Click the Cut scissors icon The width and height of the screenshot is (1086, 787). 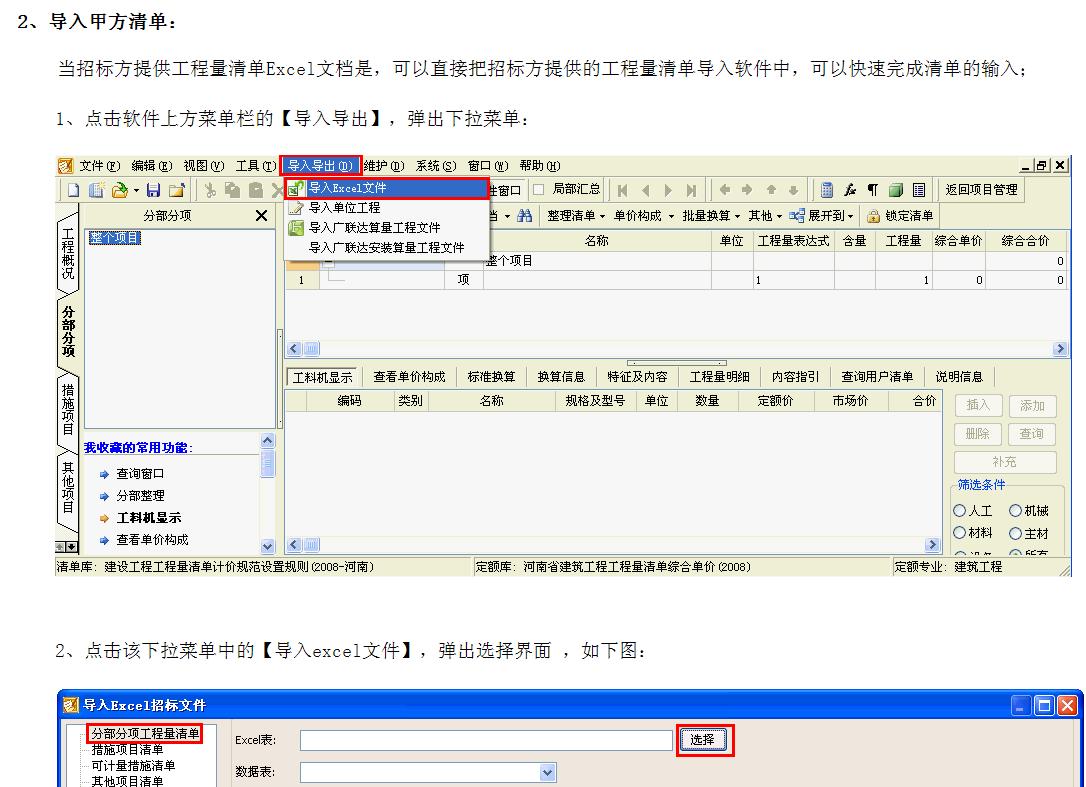(x=211, y=190)
